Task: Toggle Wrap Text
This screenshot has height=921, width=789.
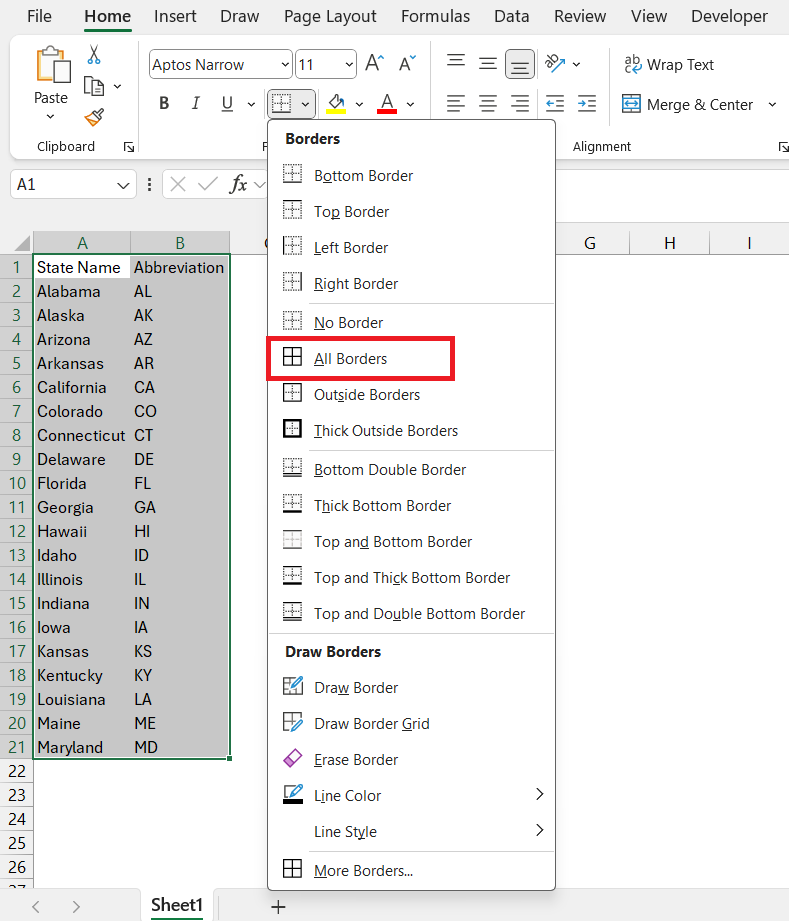Action: click(x=669, y=65)
